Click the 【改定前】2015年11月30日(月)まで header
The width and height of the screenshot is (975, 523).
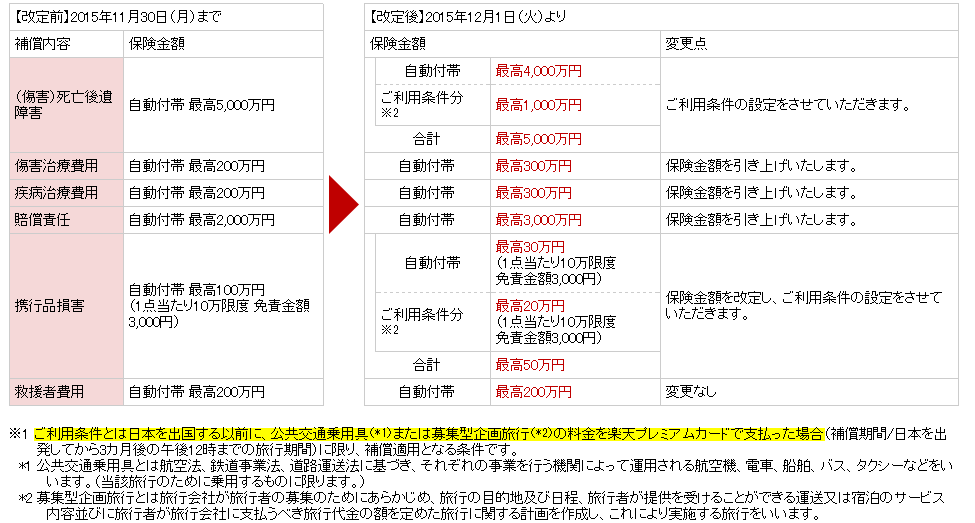(167, 17)
